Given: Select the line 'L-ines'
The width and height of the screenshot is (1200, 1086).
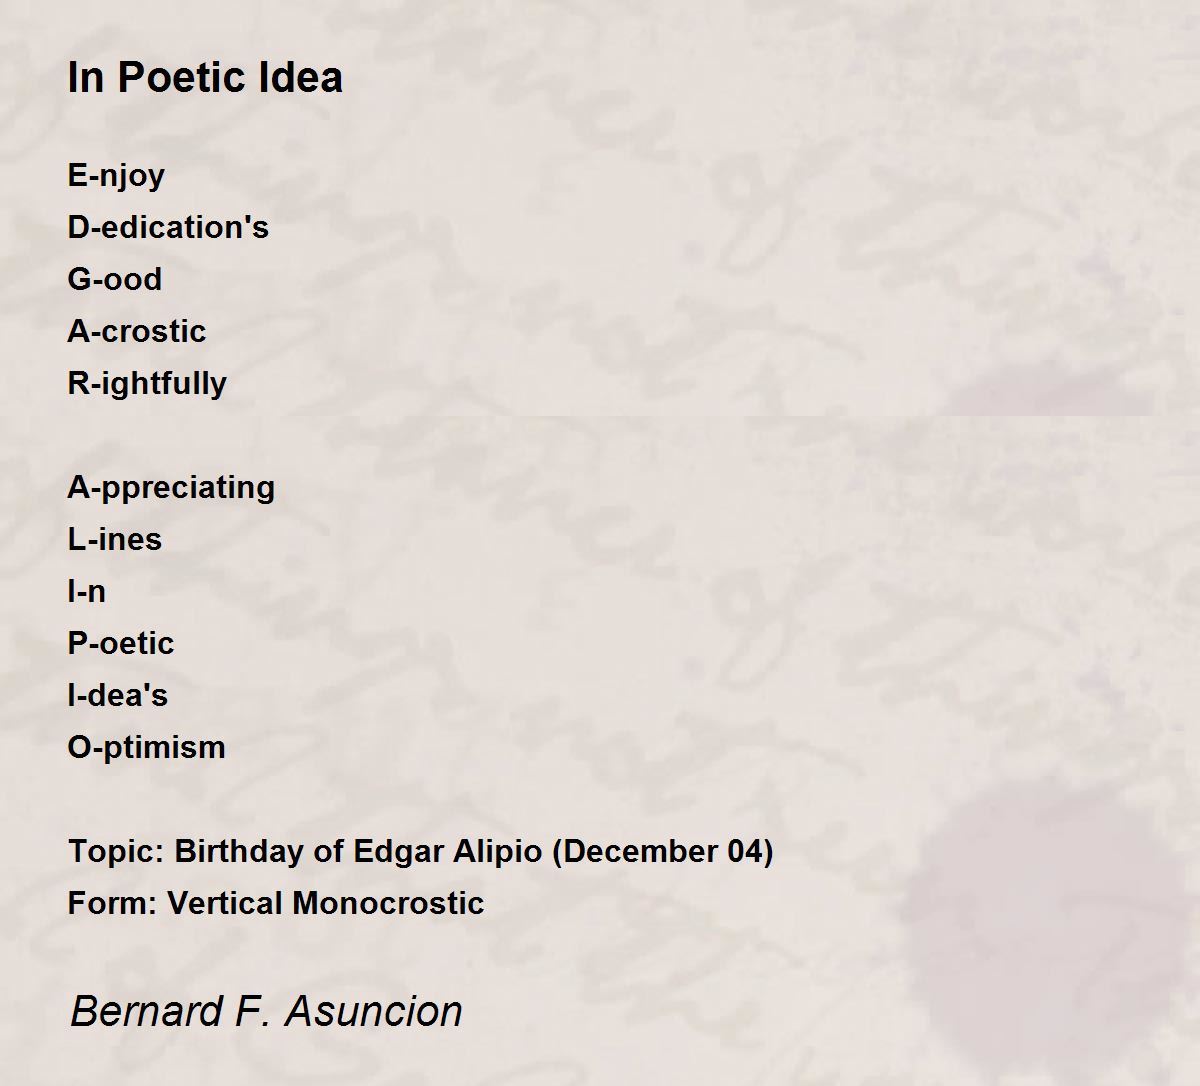Looking at the screenshot, I should click(x=115, y=539).
